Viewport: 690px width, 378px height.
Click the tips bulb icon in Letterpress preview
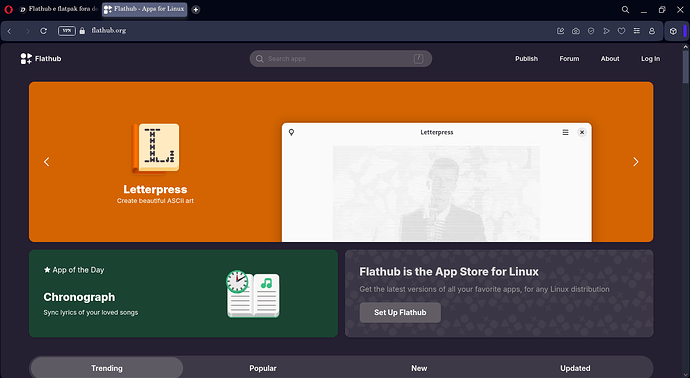point(291,132)
